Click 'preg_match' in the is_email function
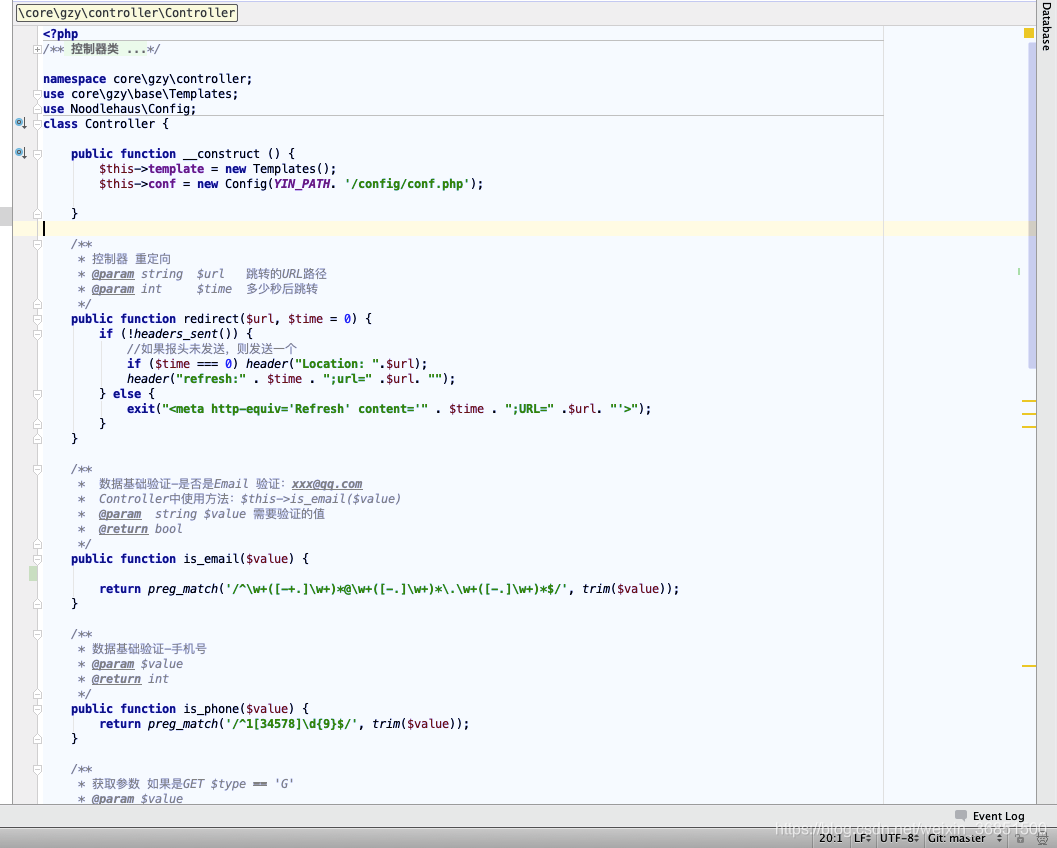The height and width of the screenshot is (848, 1057). pos(183,588)
